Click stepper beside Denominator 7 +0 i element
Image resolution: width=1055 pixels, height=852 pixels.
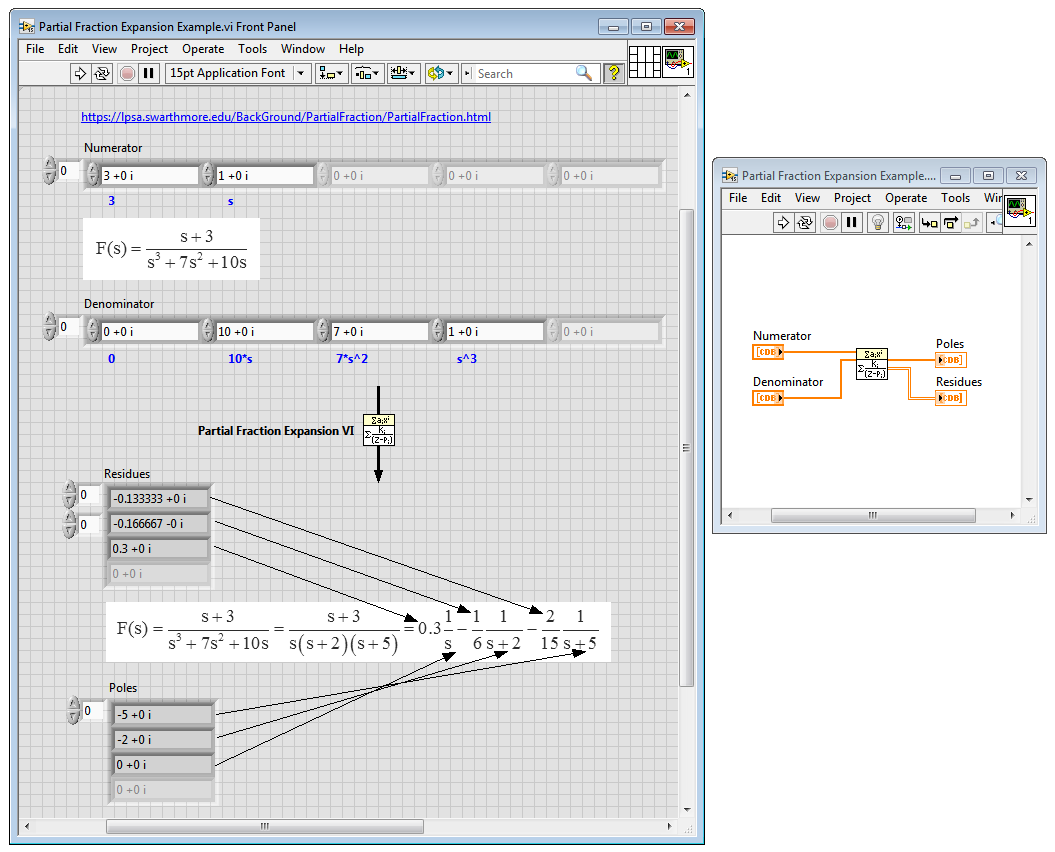(323, 331)
